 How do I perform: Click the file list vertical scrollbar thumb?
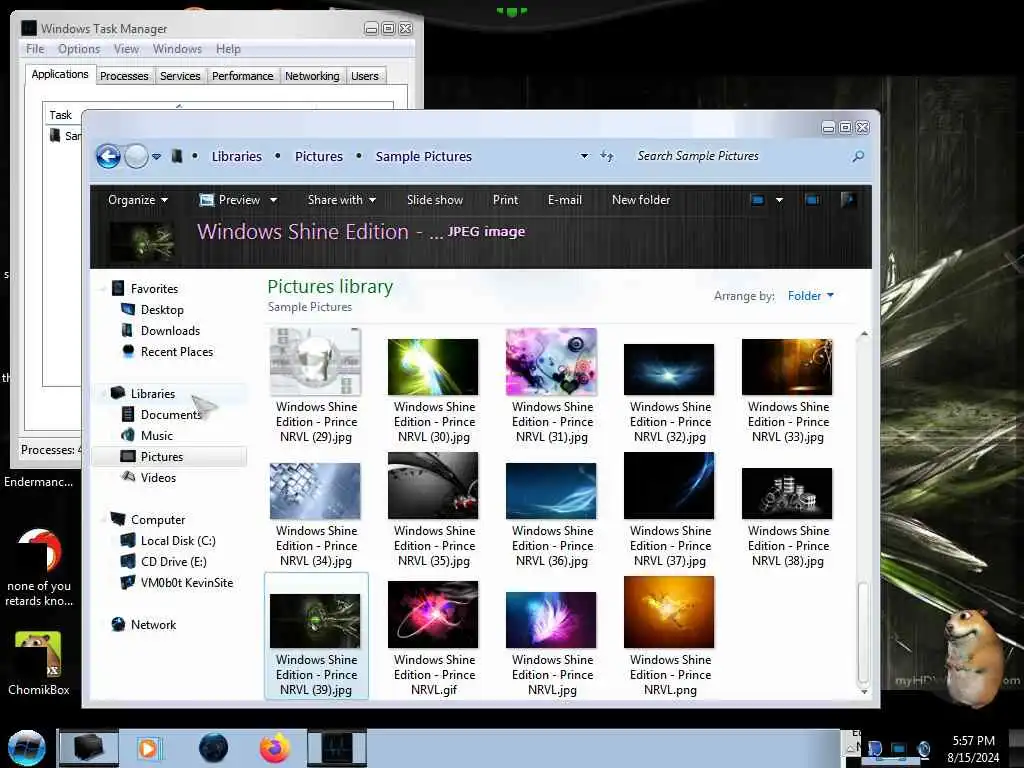863,632
